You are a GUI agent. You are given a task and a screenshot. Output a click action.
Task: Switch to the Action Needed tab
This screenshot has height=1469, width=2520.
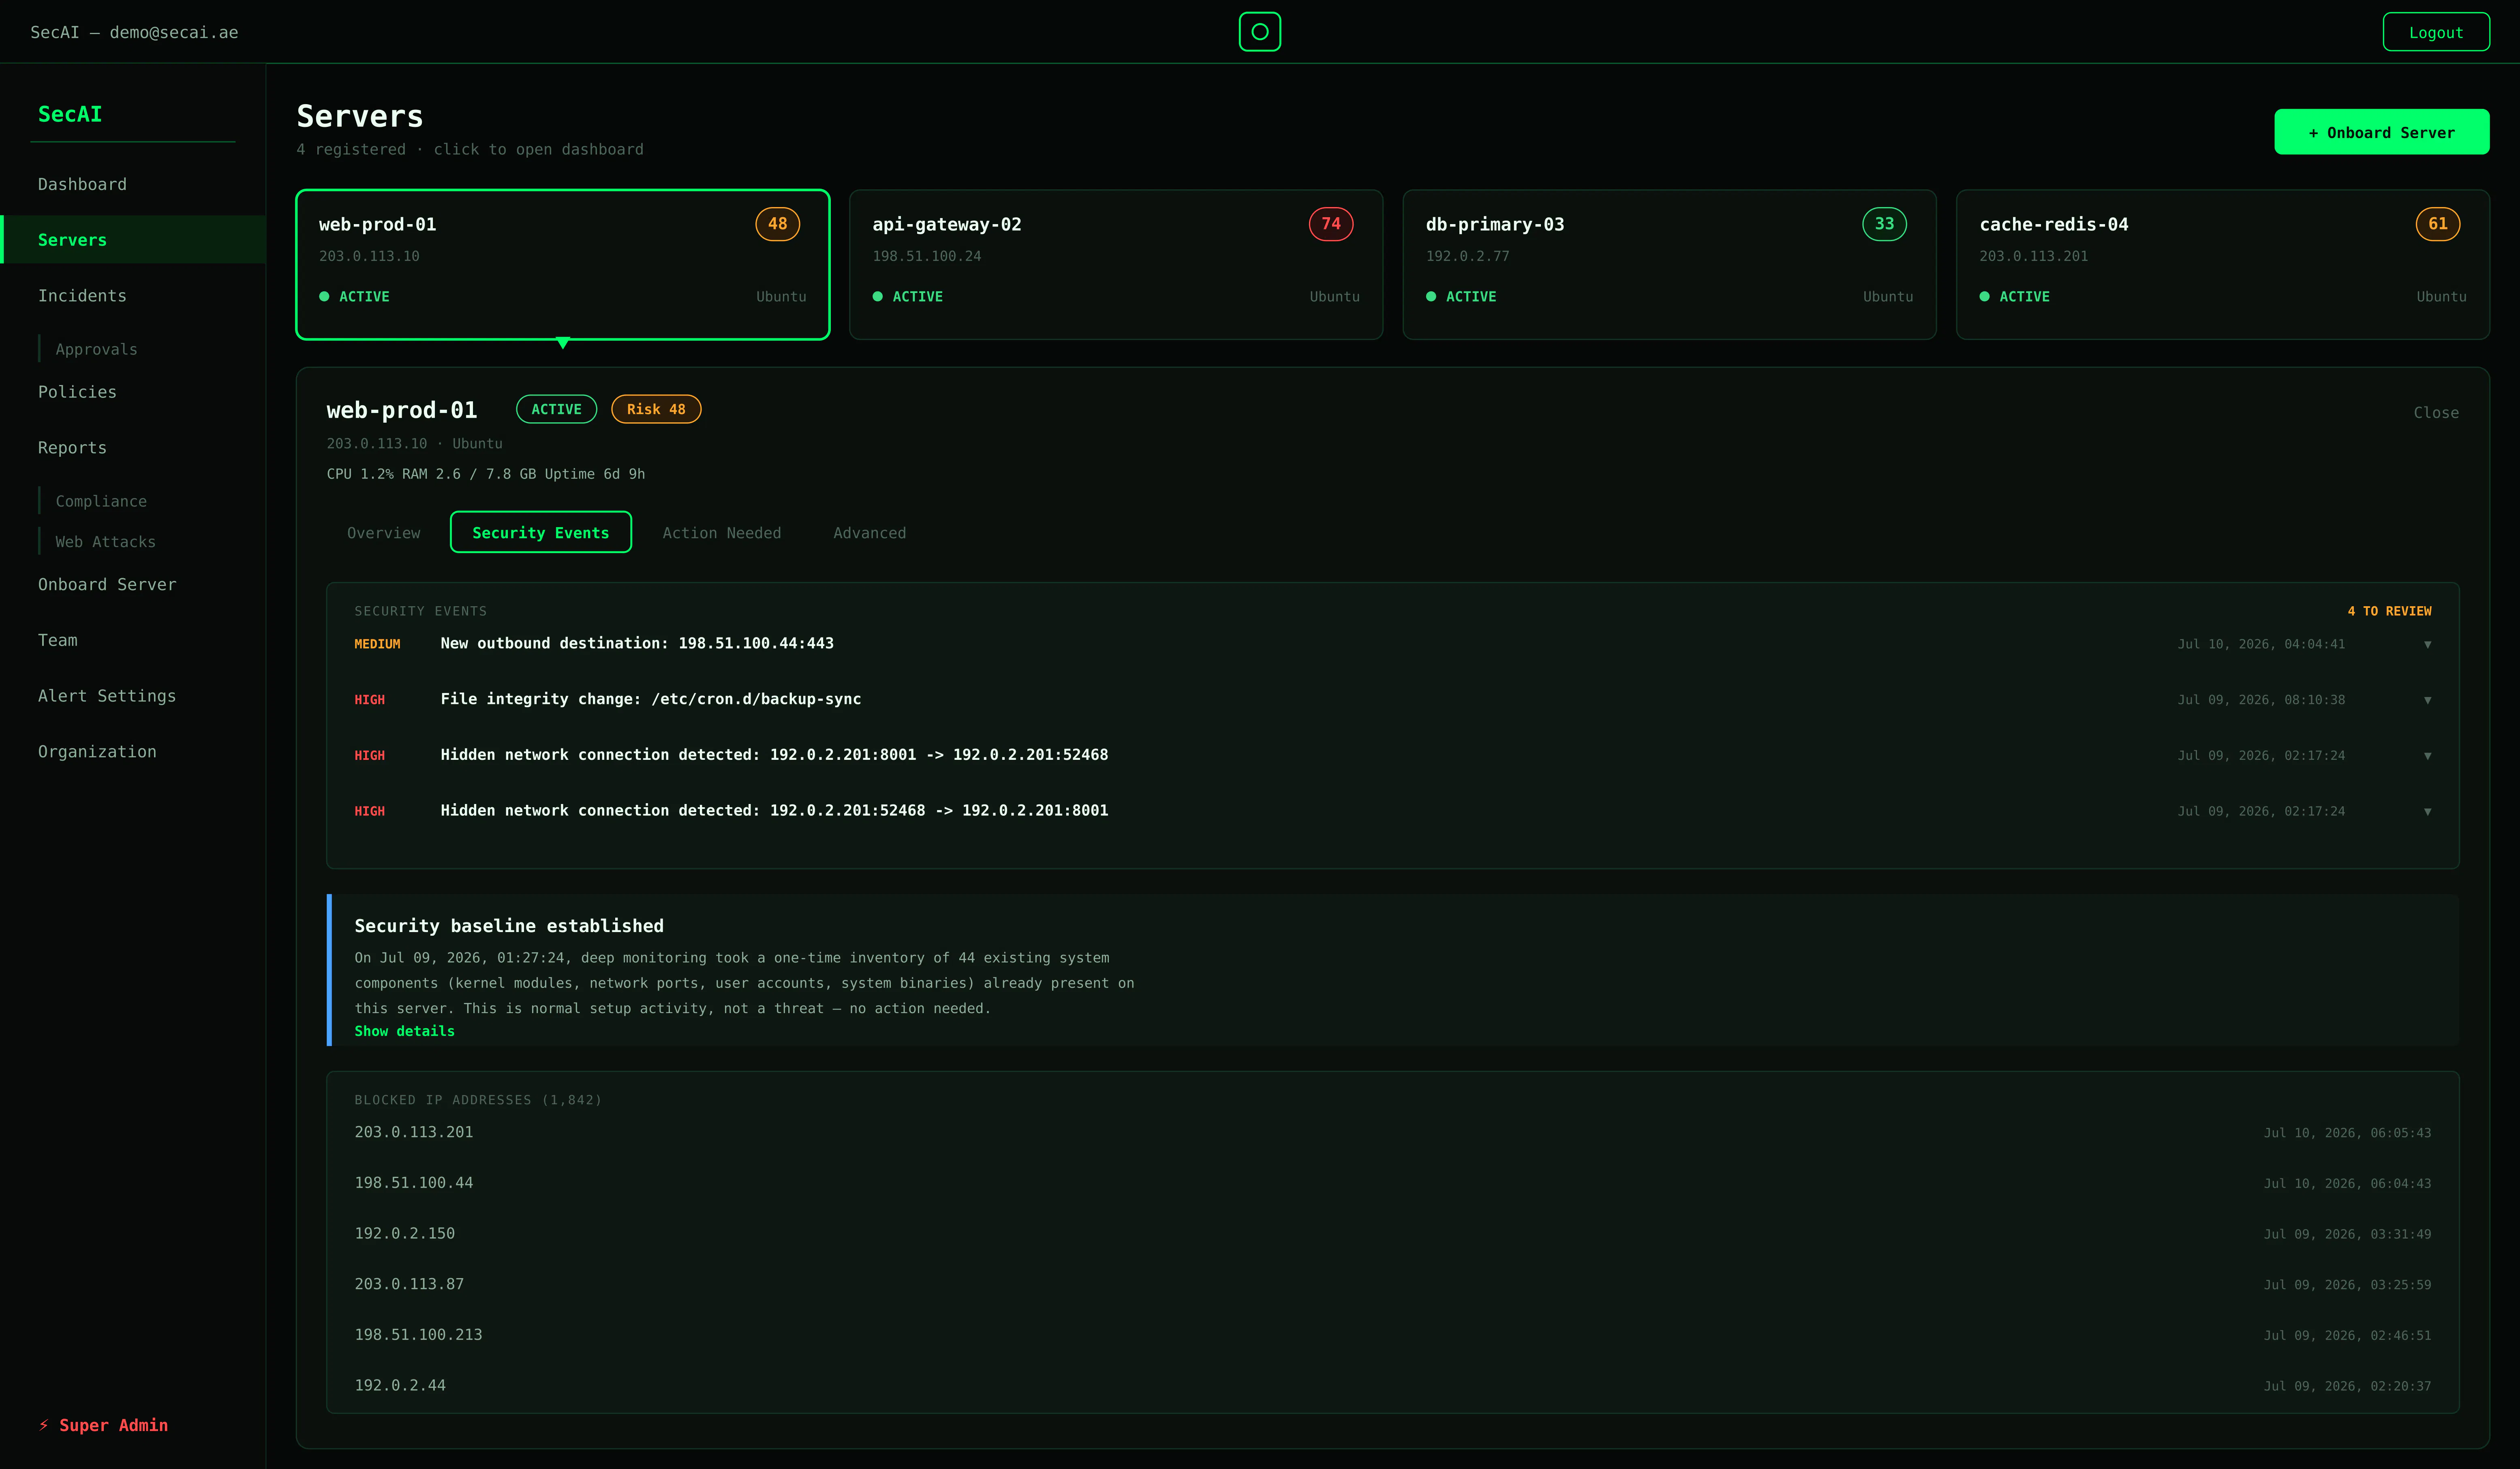click(x=722, y=533)
